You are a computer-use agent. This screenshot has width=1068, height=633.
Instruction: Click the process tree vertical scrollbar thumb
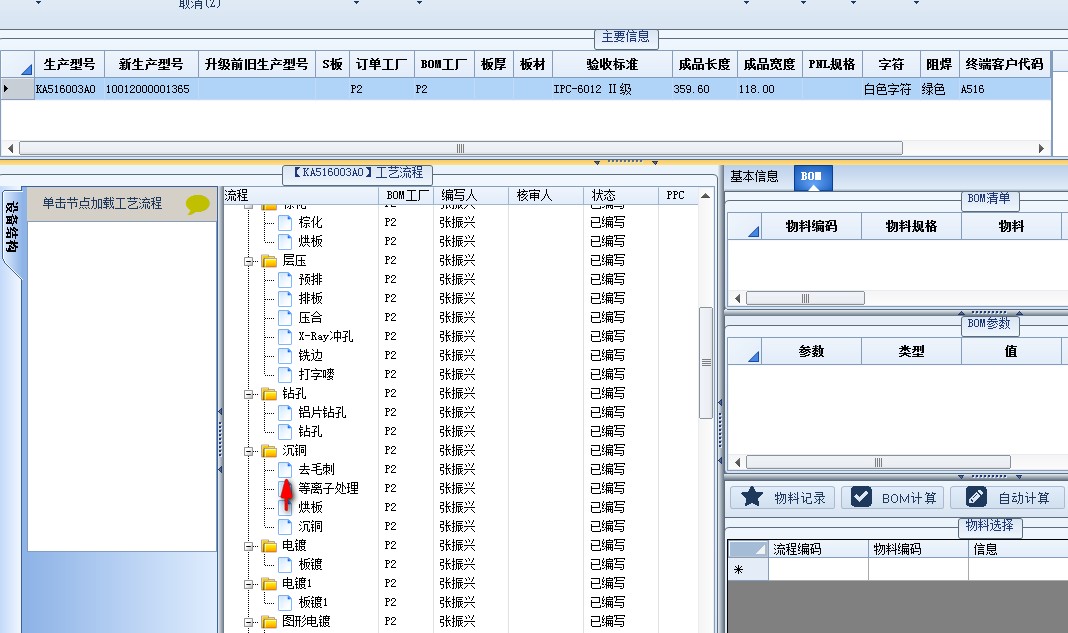pos(706,362)
